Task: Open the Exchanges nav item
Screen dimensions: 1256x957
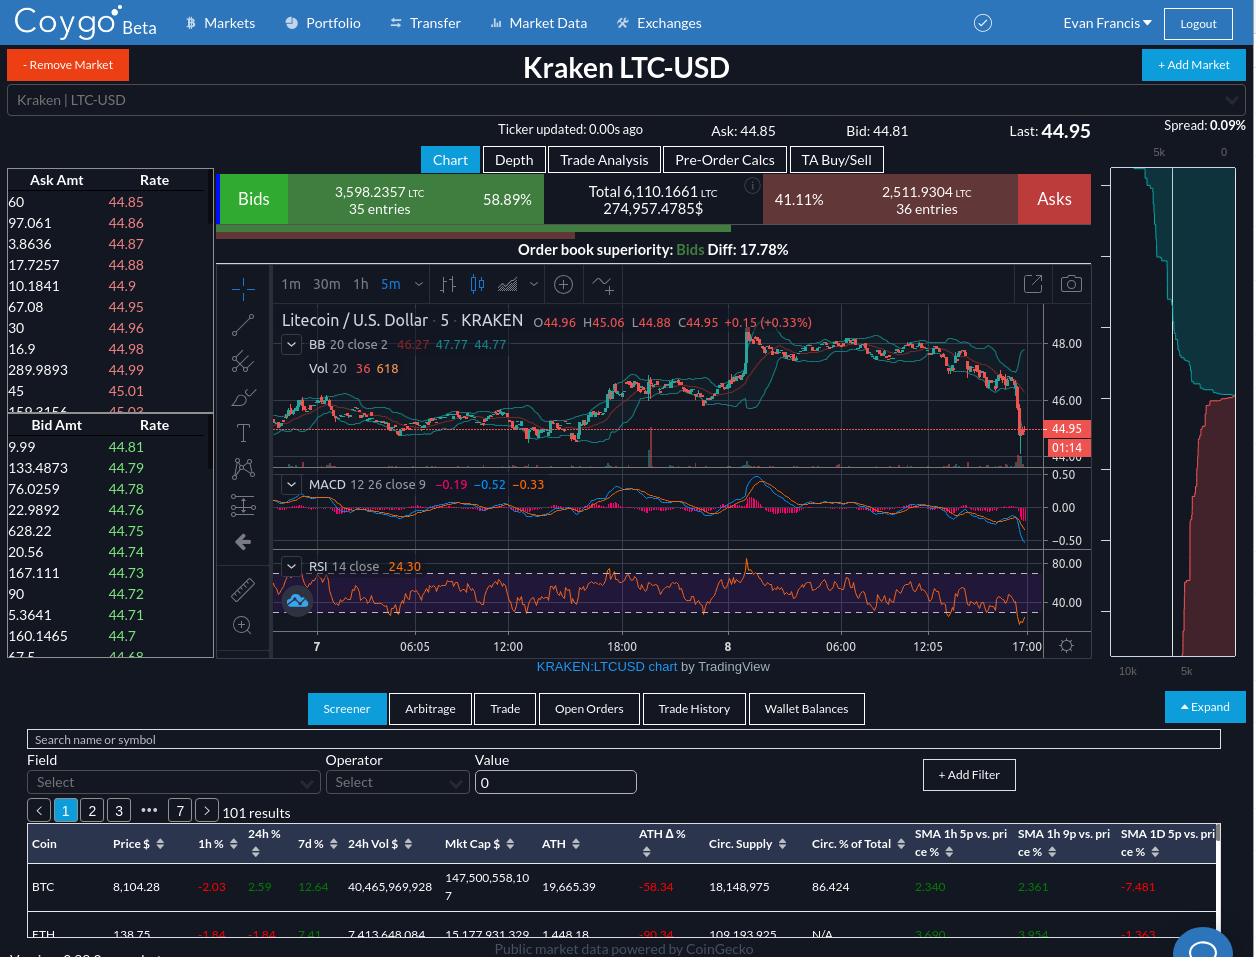Action: [658, 23]
